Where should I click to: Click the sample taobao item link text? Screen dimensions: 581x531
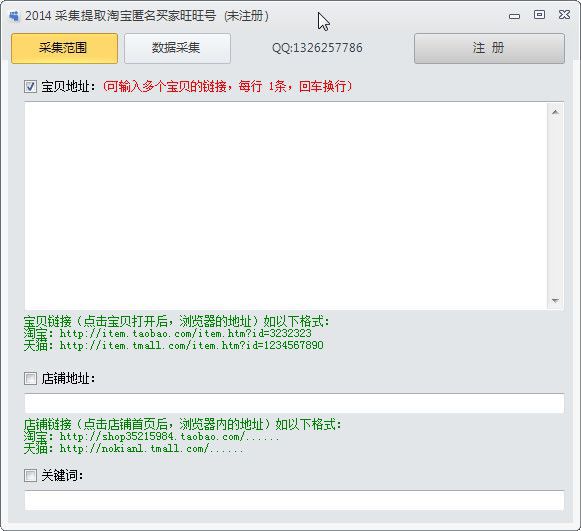pos(185,333)
